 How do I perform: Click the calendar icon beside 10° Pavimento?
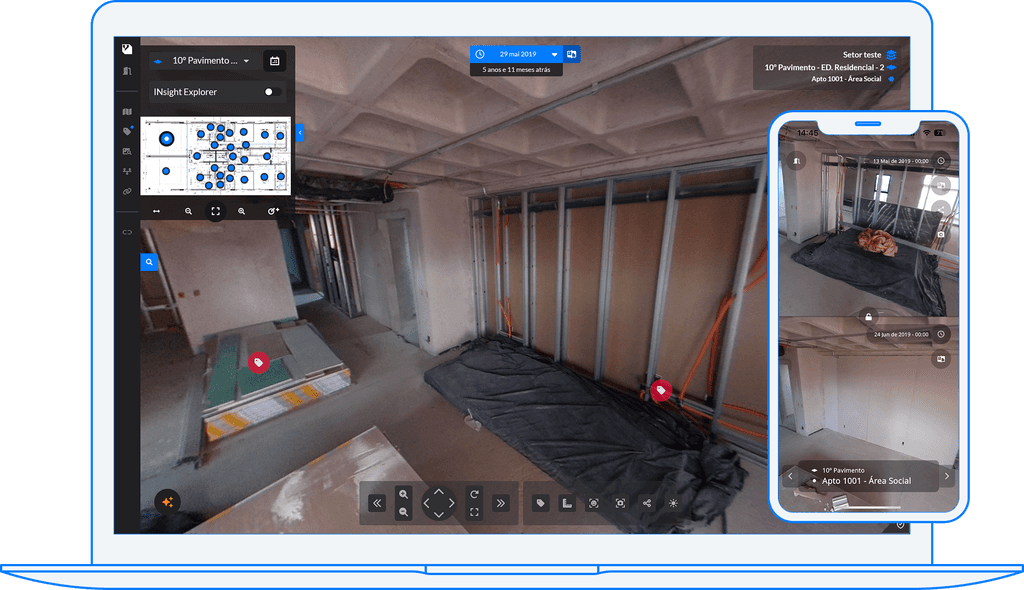tap(276, 60)
